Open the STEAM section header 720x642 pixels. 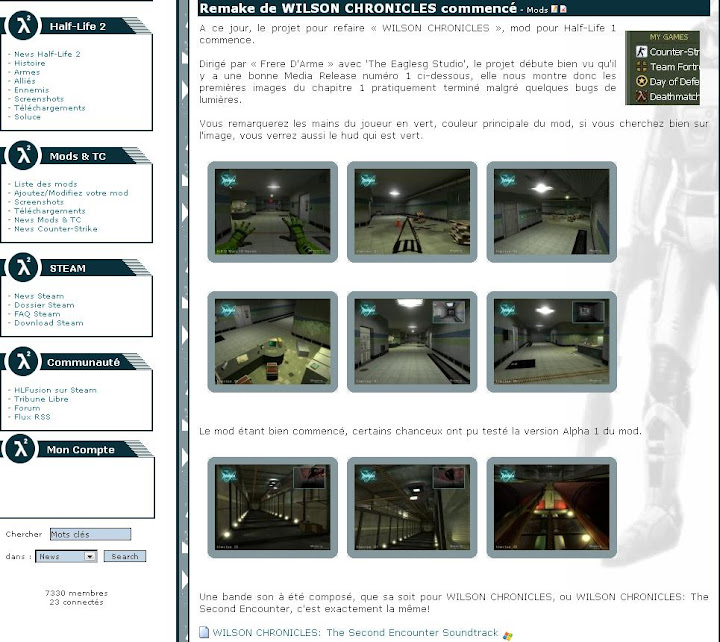coord(68,268)
